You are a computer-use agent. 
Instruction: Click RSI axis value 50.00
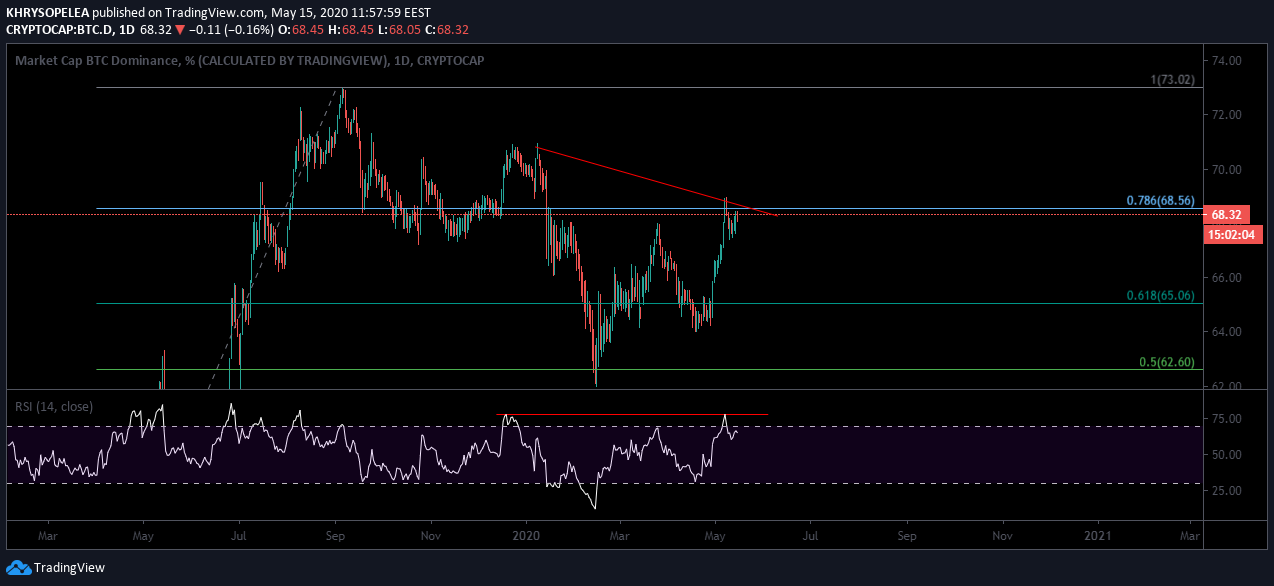click(x=1226, y=454)
